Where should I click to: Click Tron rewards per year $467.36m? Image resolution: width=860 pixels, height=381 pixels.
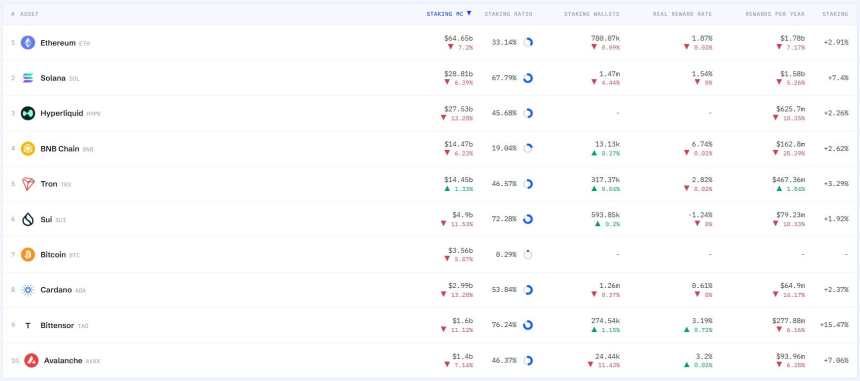[788, 180]
